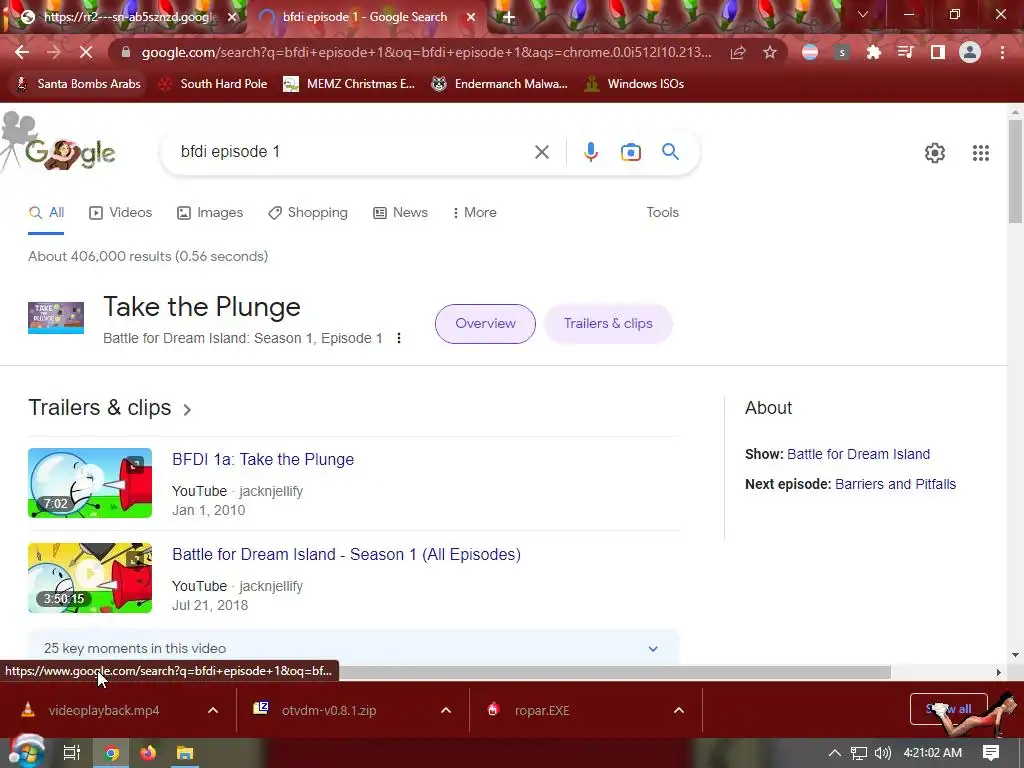This screenshot has height=768, width=1024.
Task: Submit search with magnifier icon
Action: (670, 152)
